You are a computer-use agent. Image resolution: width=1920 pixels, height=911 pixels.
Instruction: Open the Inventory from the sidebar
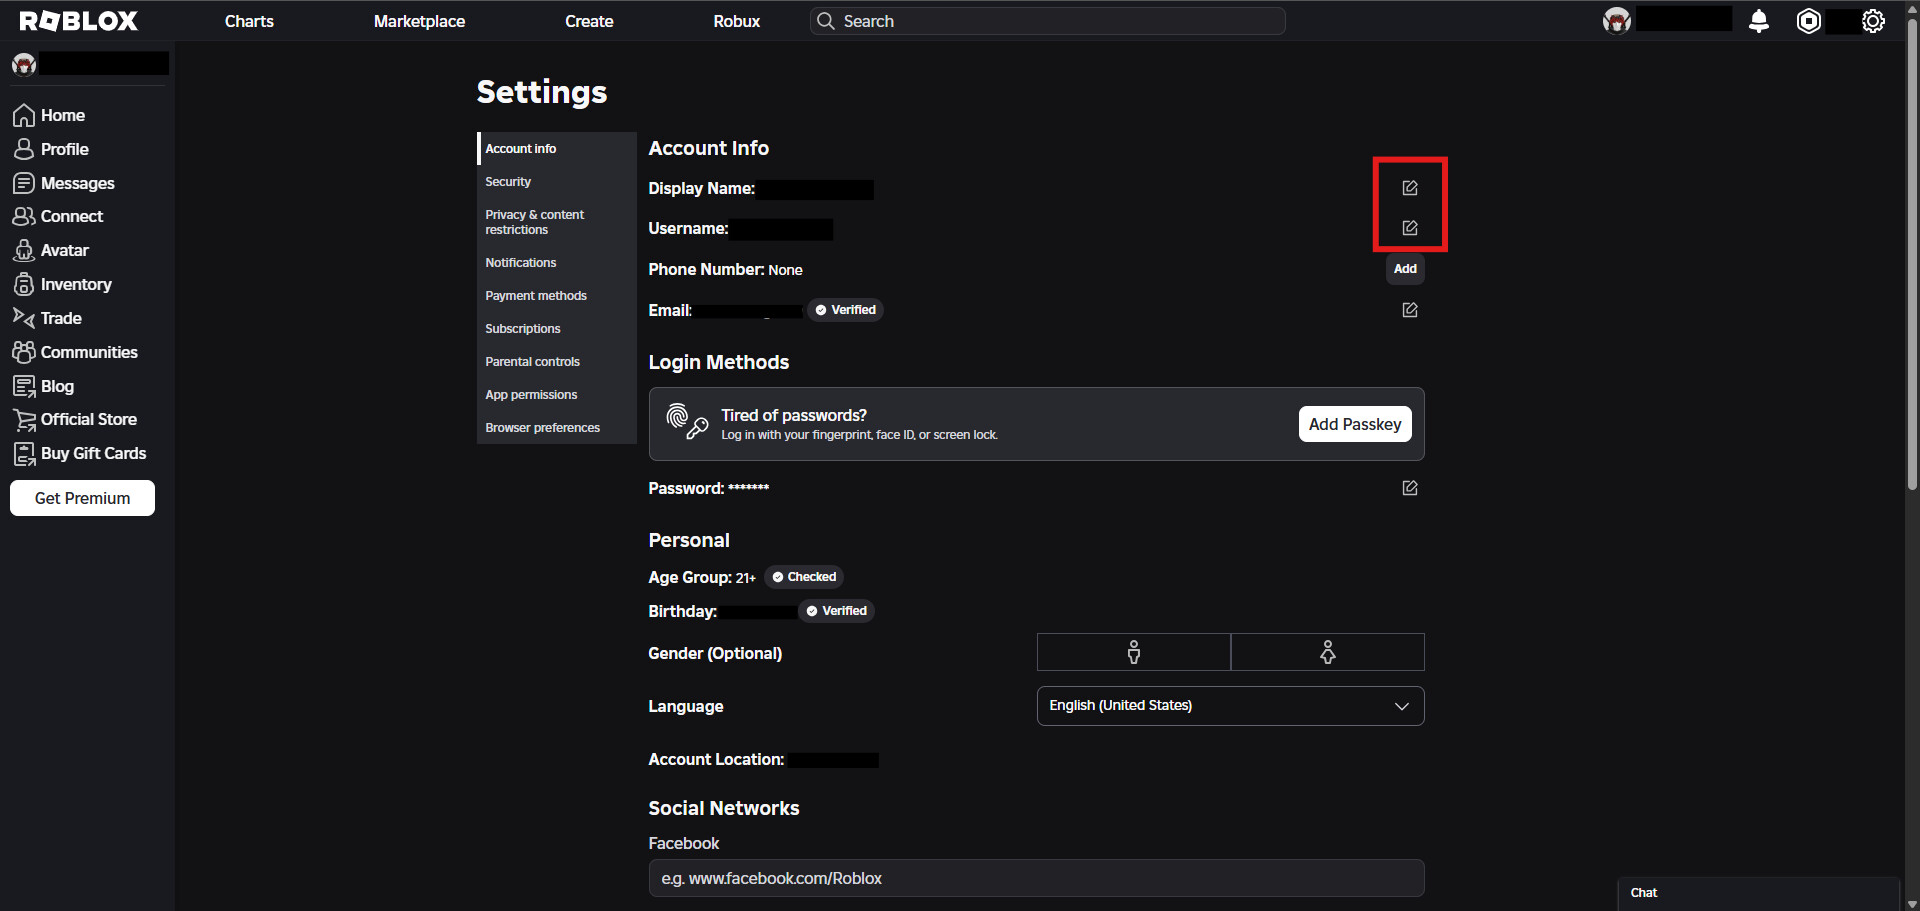(x=75, y=284)
